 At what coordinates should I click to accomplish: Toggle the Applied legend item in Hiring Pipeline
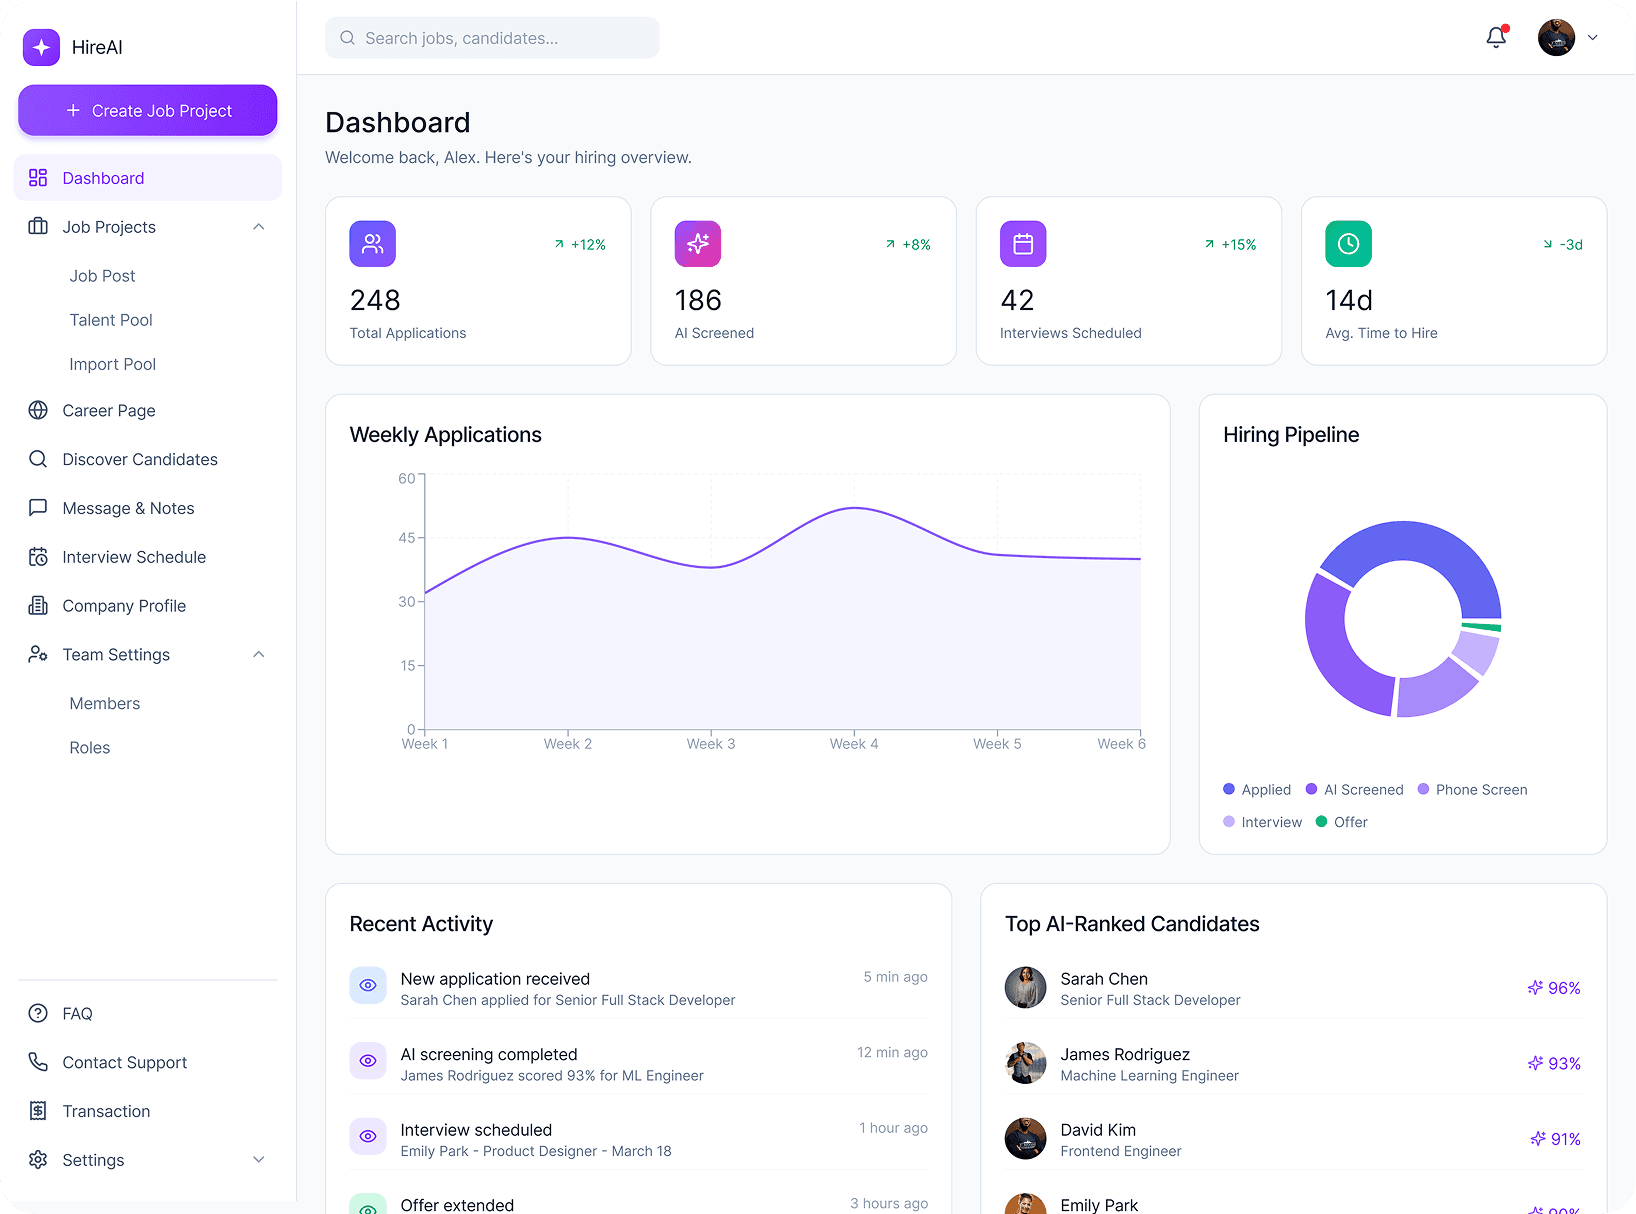tap(1257, 789)
